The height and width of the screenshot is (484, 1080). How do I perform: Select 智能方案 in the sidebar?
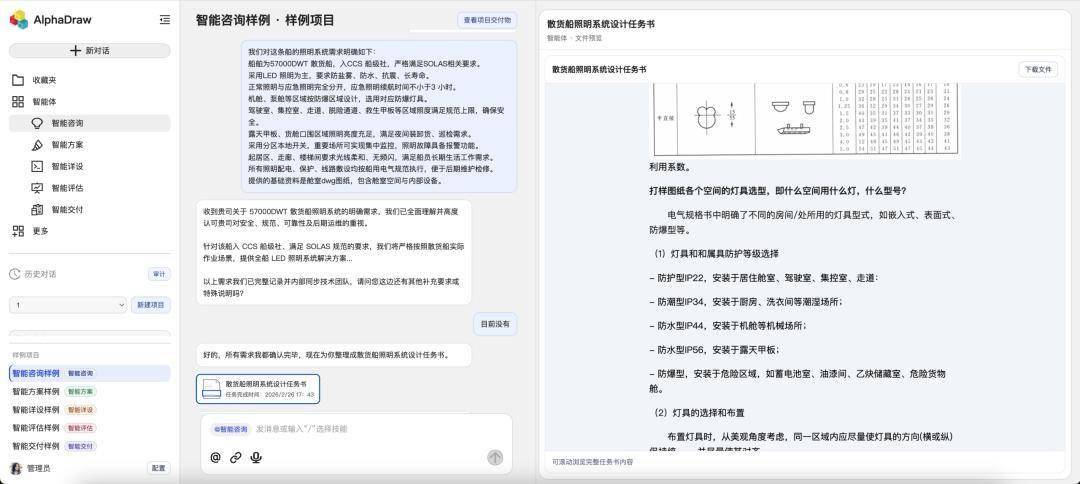pos(67,145)
